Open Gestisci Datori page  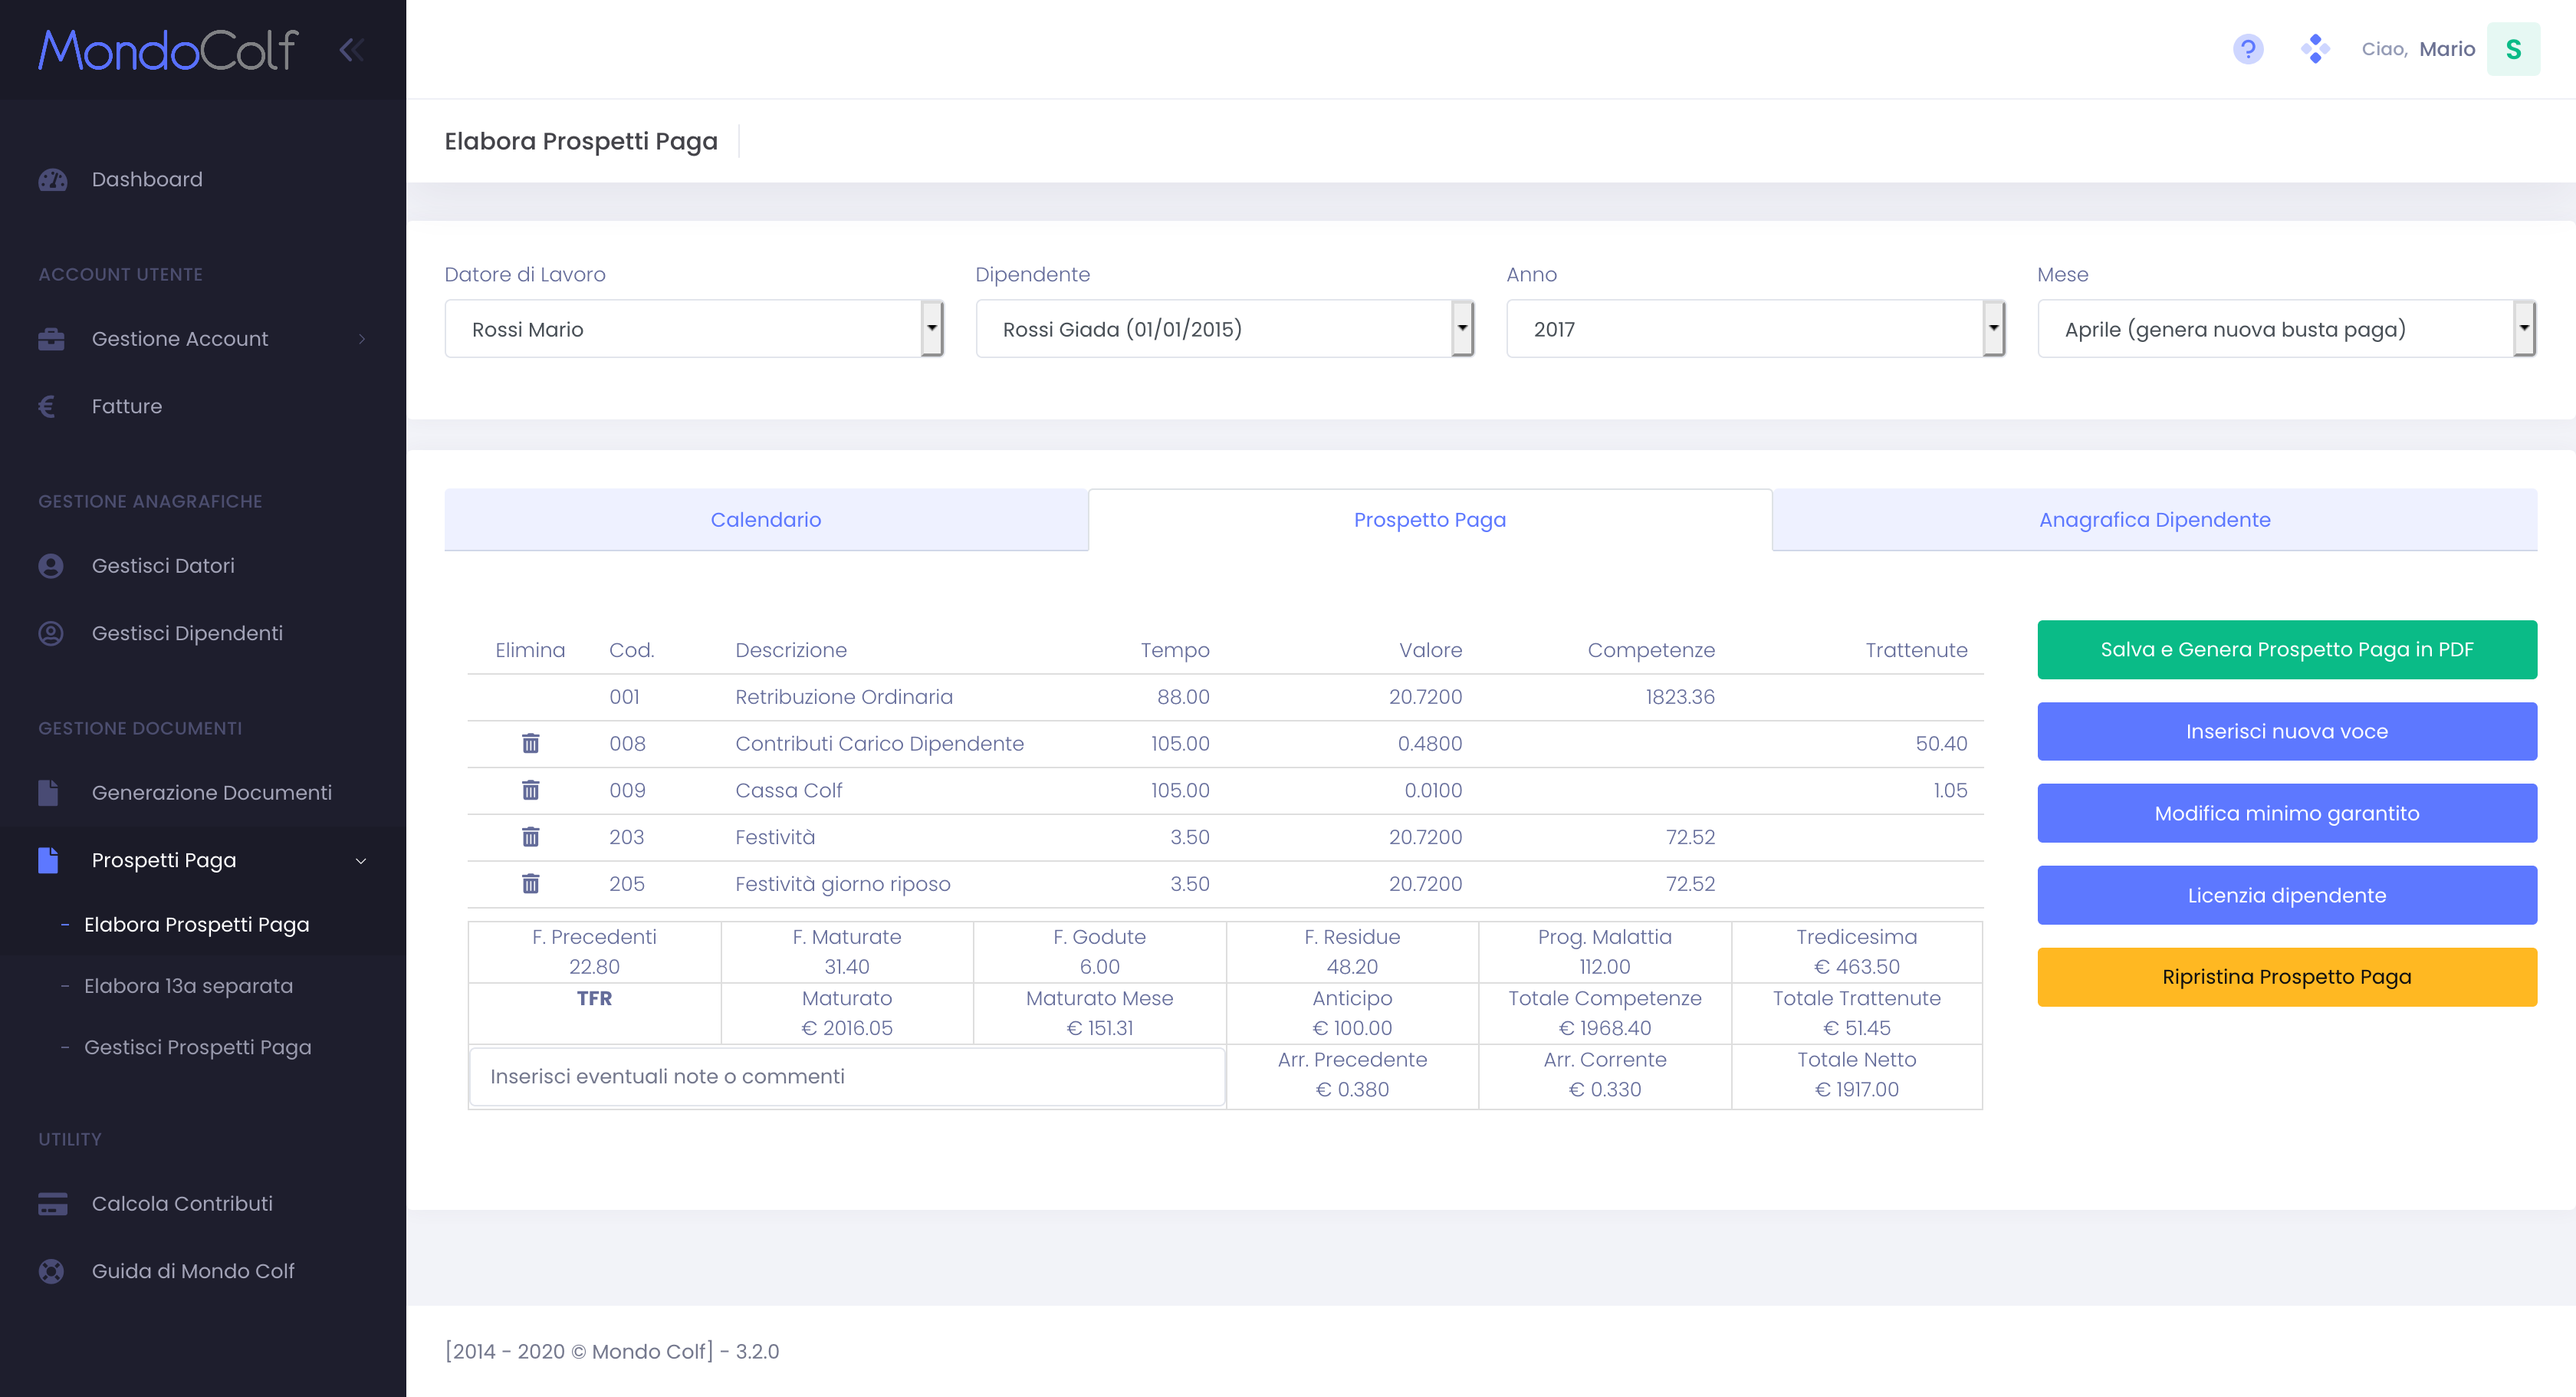pyautogui.click(x=163, y=566)
